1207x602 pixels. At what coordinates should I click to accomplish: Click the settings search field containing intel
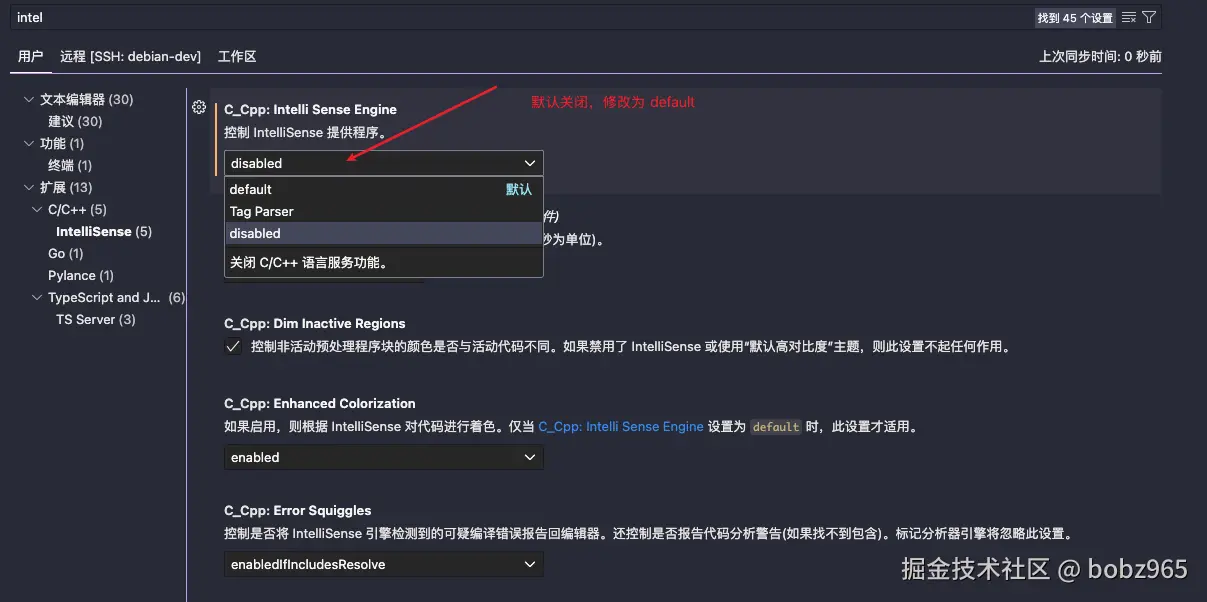click(520, 17)
